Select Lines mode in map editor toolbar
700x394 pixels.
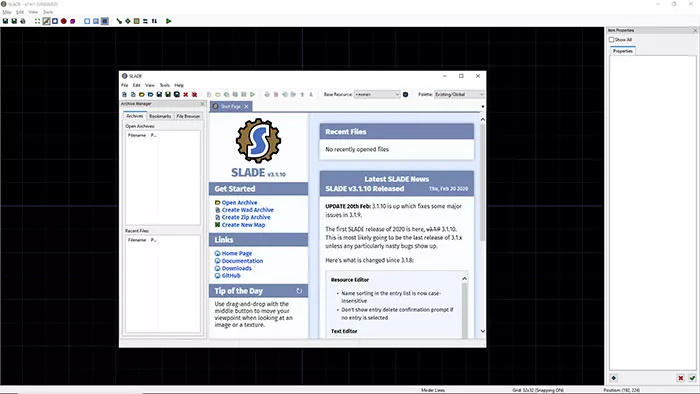click(46, 21)
